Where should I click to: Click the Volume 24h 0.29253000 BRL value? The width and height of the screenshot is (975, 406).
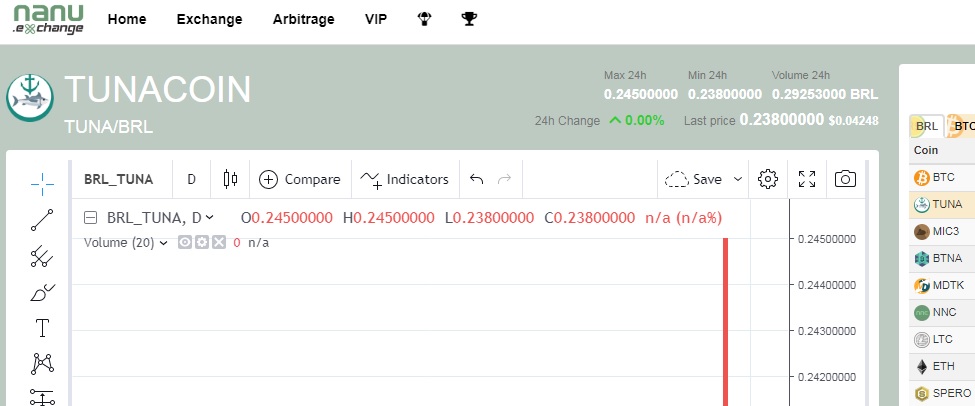pos(825,95)
